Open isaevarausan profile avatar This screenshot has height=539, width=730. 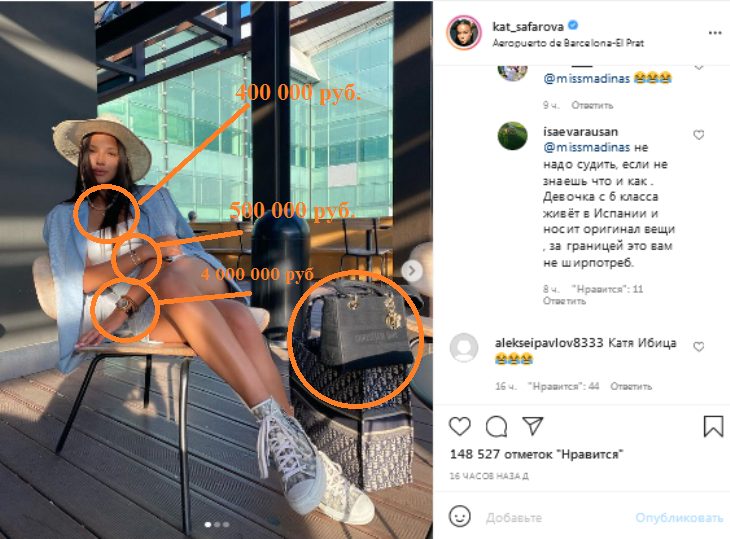pos(512,136)
